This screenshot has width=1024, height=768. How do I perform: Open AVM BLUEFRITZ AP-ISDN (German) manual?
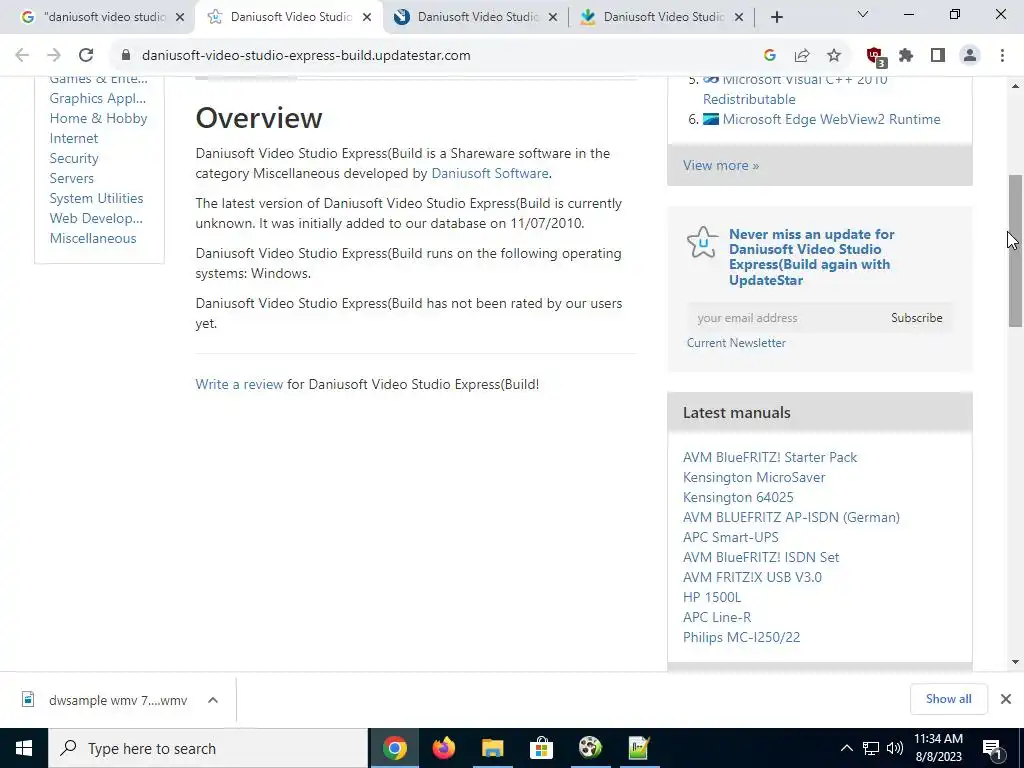[x=792, y=517]
